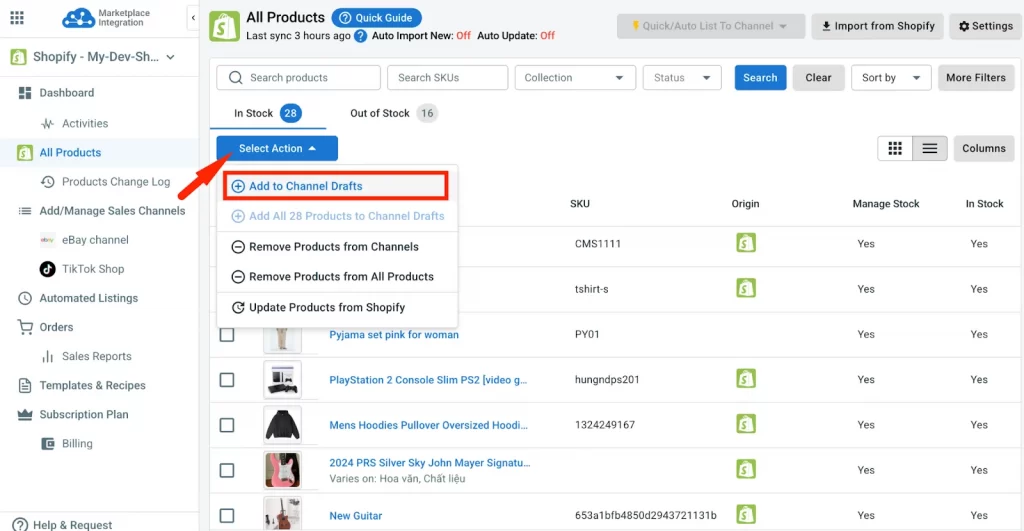The width and height of the screenshot is (1024, 531).
Task: Open More Filters
Action: coord(976,78)
